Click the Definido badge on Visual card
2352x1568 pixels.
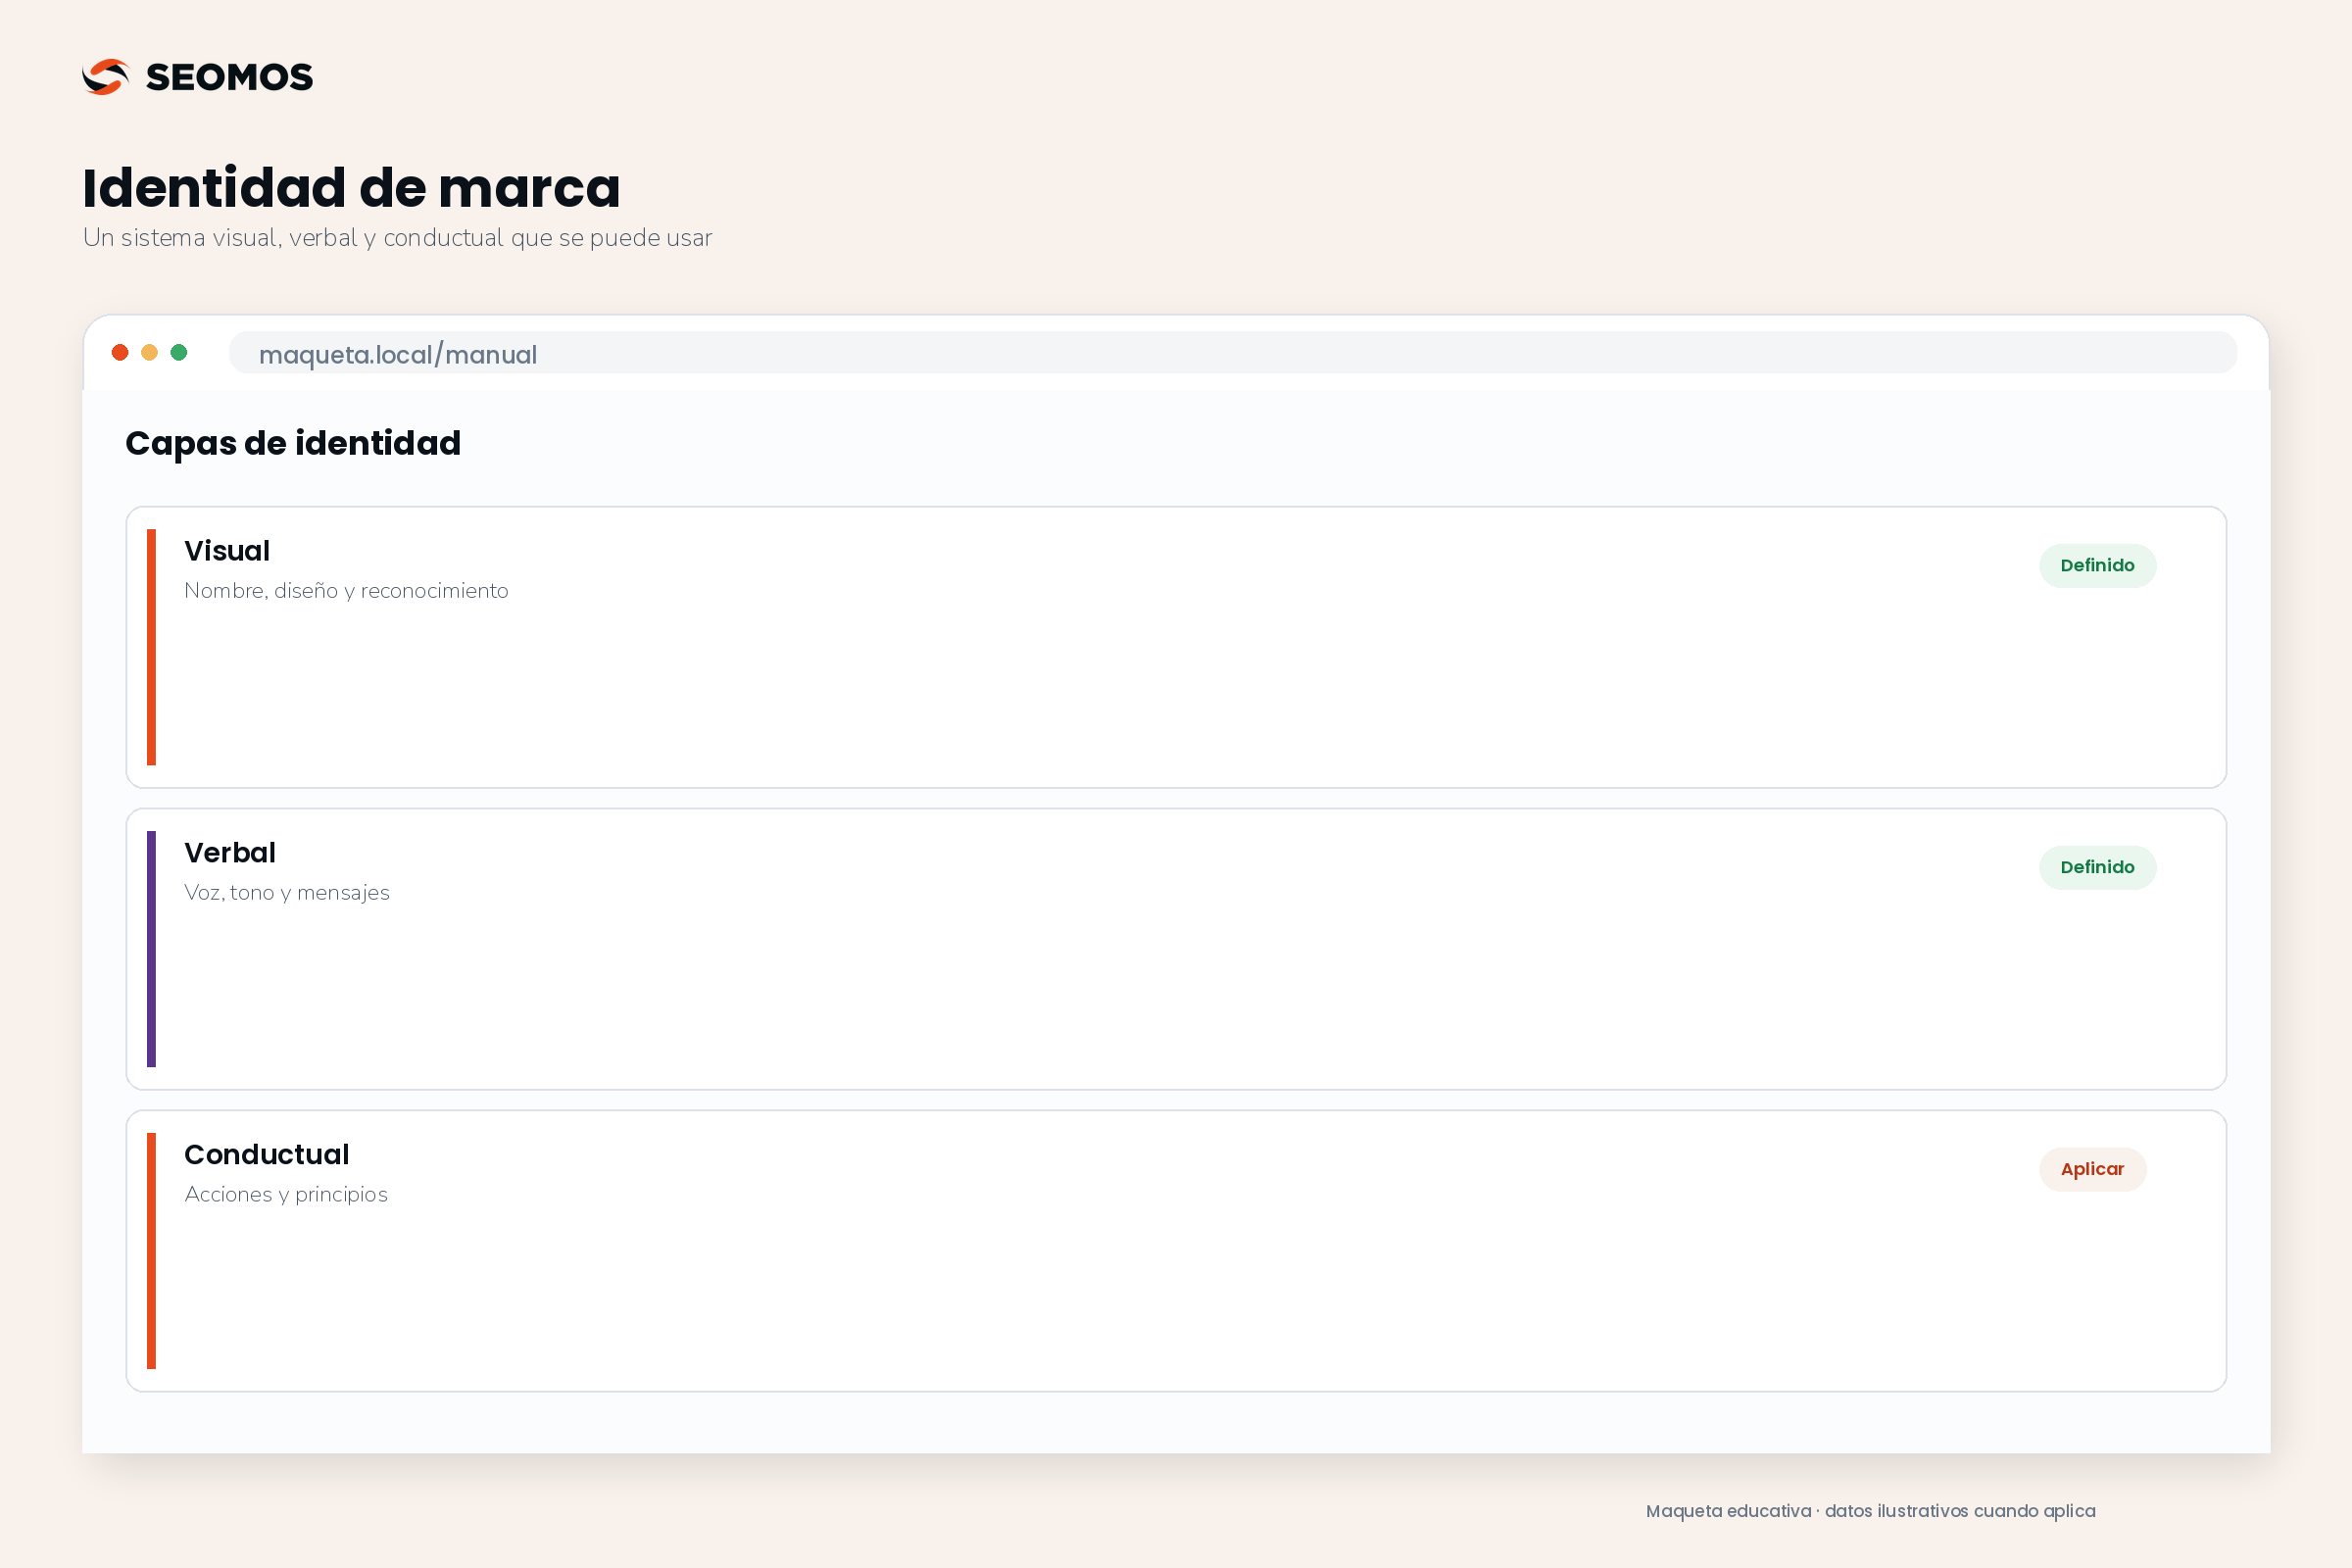(x=2097, y=566)
